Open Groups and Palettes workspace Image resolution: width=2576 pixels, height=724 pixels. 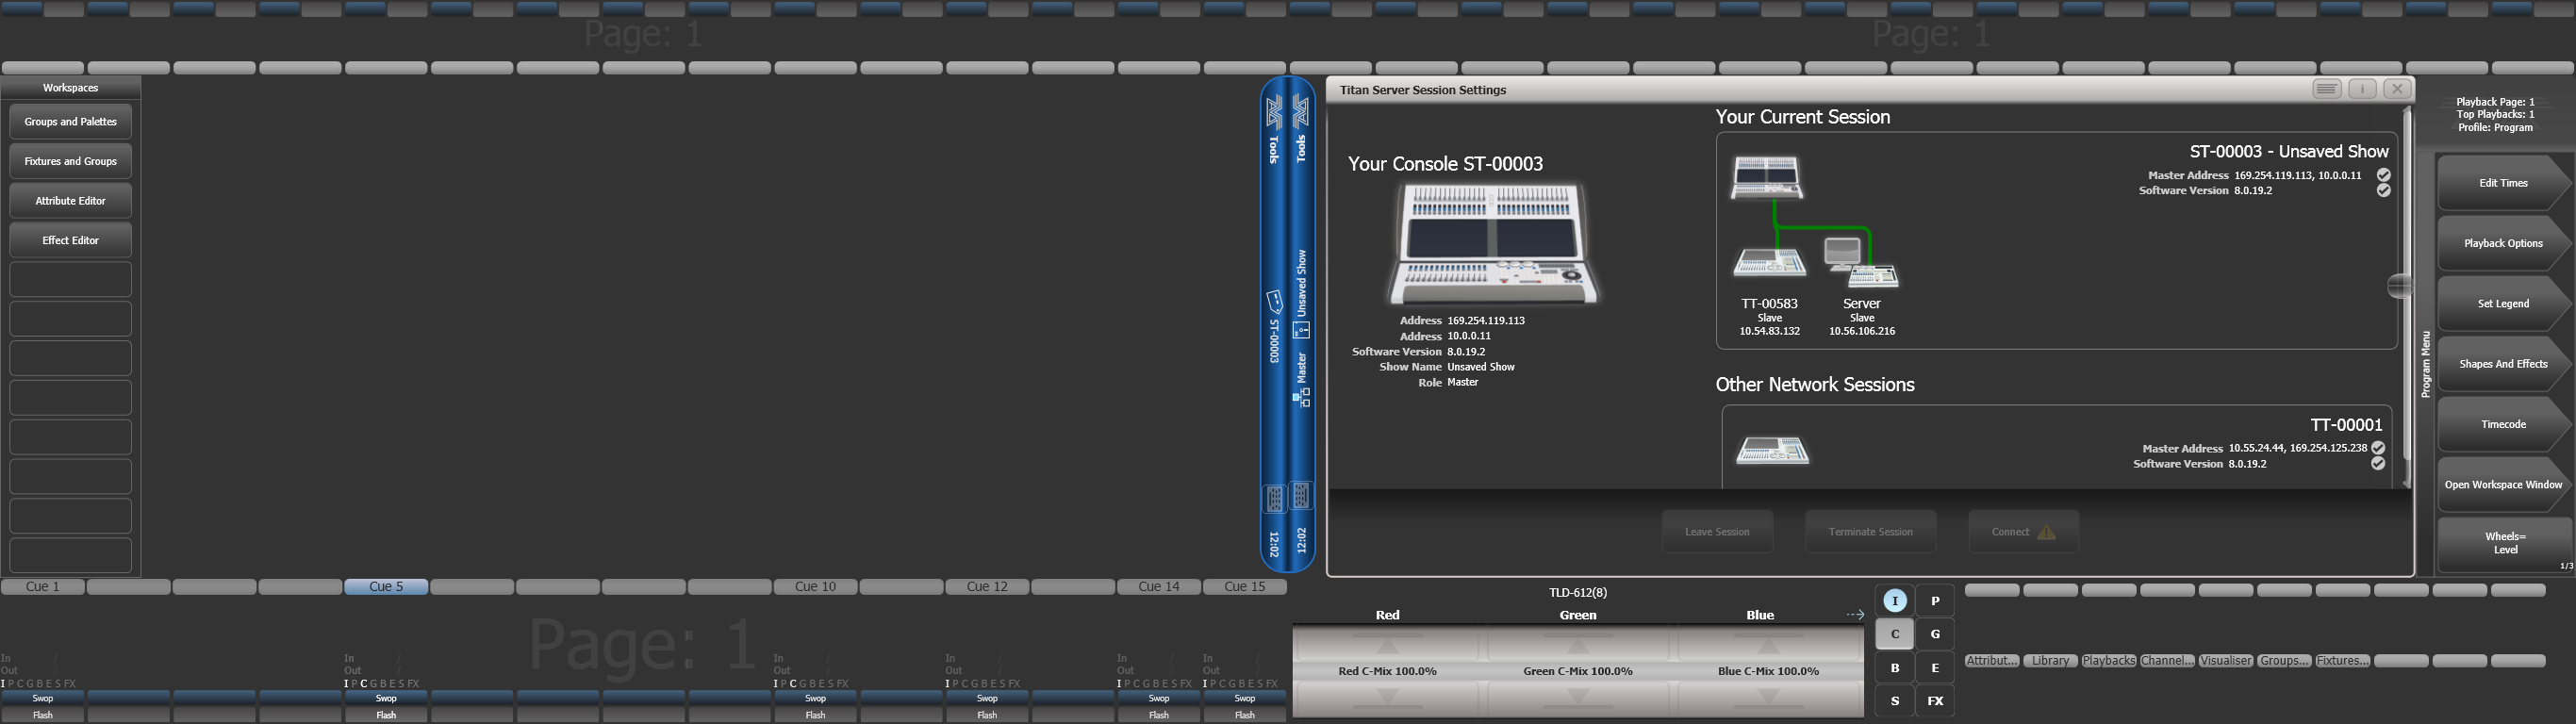(70, 122)
